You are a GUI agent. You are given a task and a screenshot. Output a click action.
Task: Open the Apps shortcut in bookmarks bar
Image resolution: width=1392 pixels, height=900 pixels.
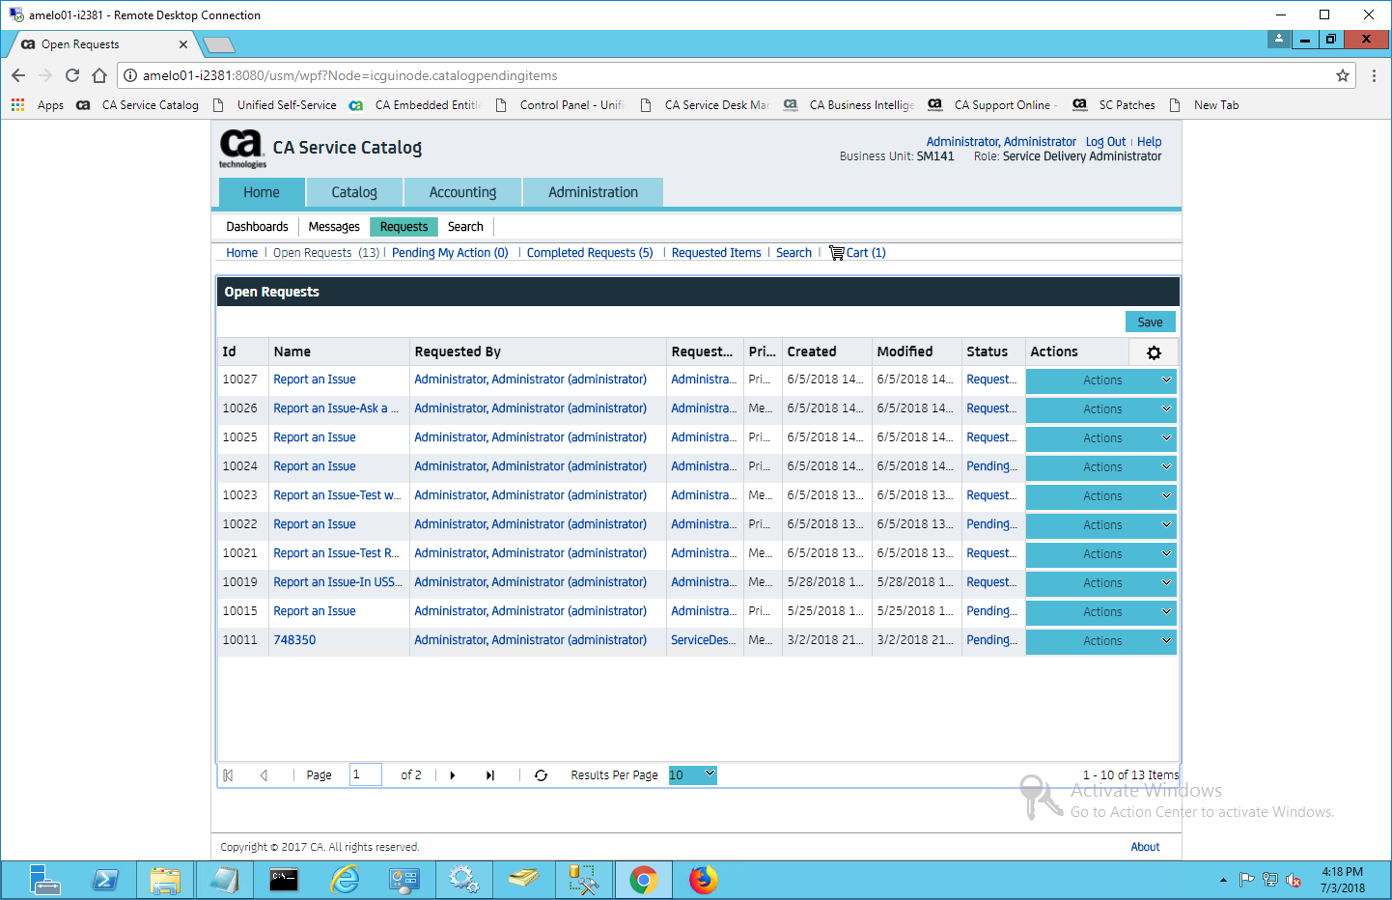[x=37, y=105]
